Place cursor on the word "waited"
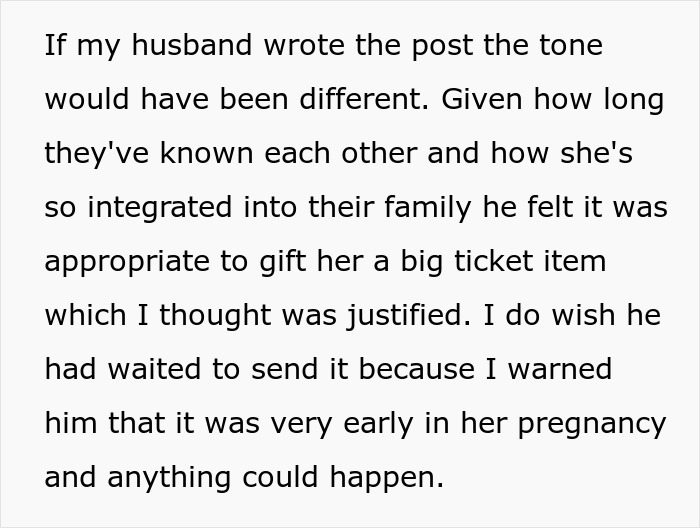700x528 pixels. (154, 370)
